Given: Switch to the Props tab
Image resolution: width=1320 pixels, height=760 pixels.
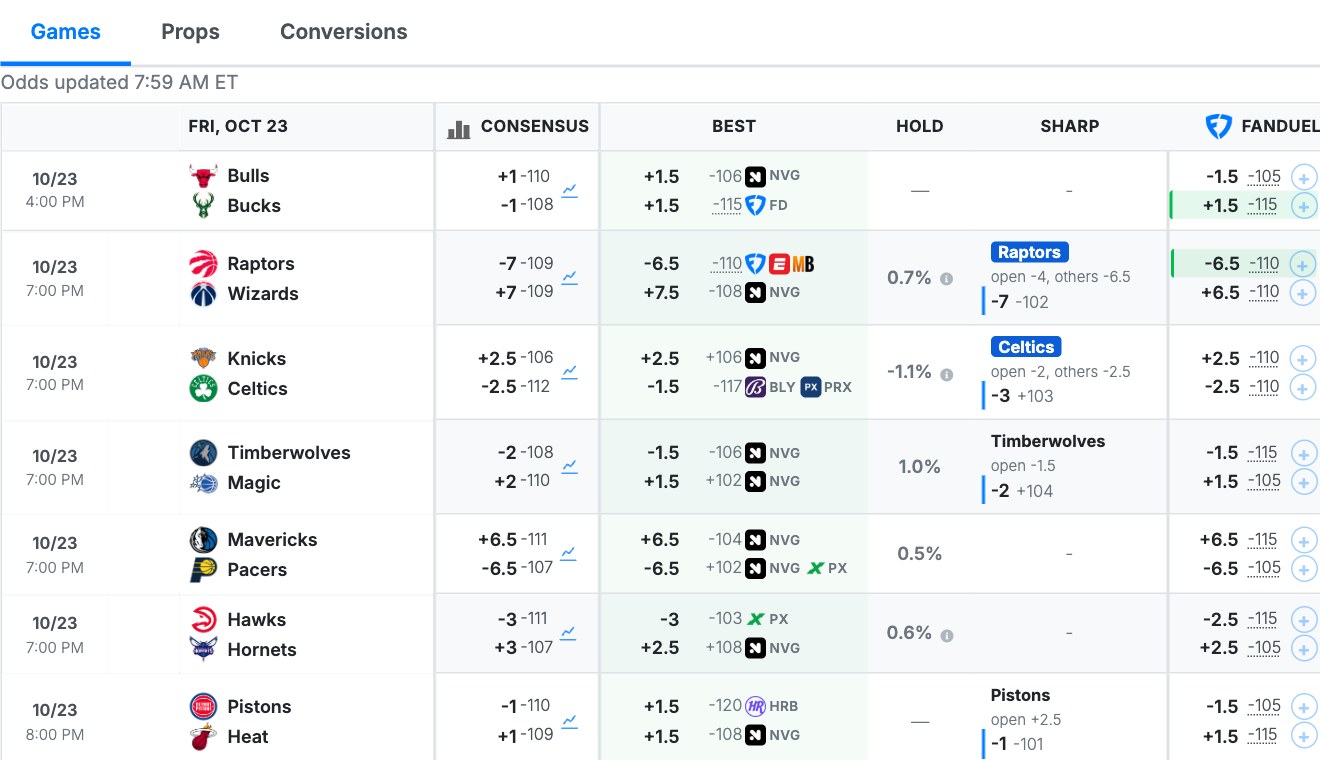Looking at the screenshot, I should click(190, 32).
